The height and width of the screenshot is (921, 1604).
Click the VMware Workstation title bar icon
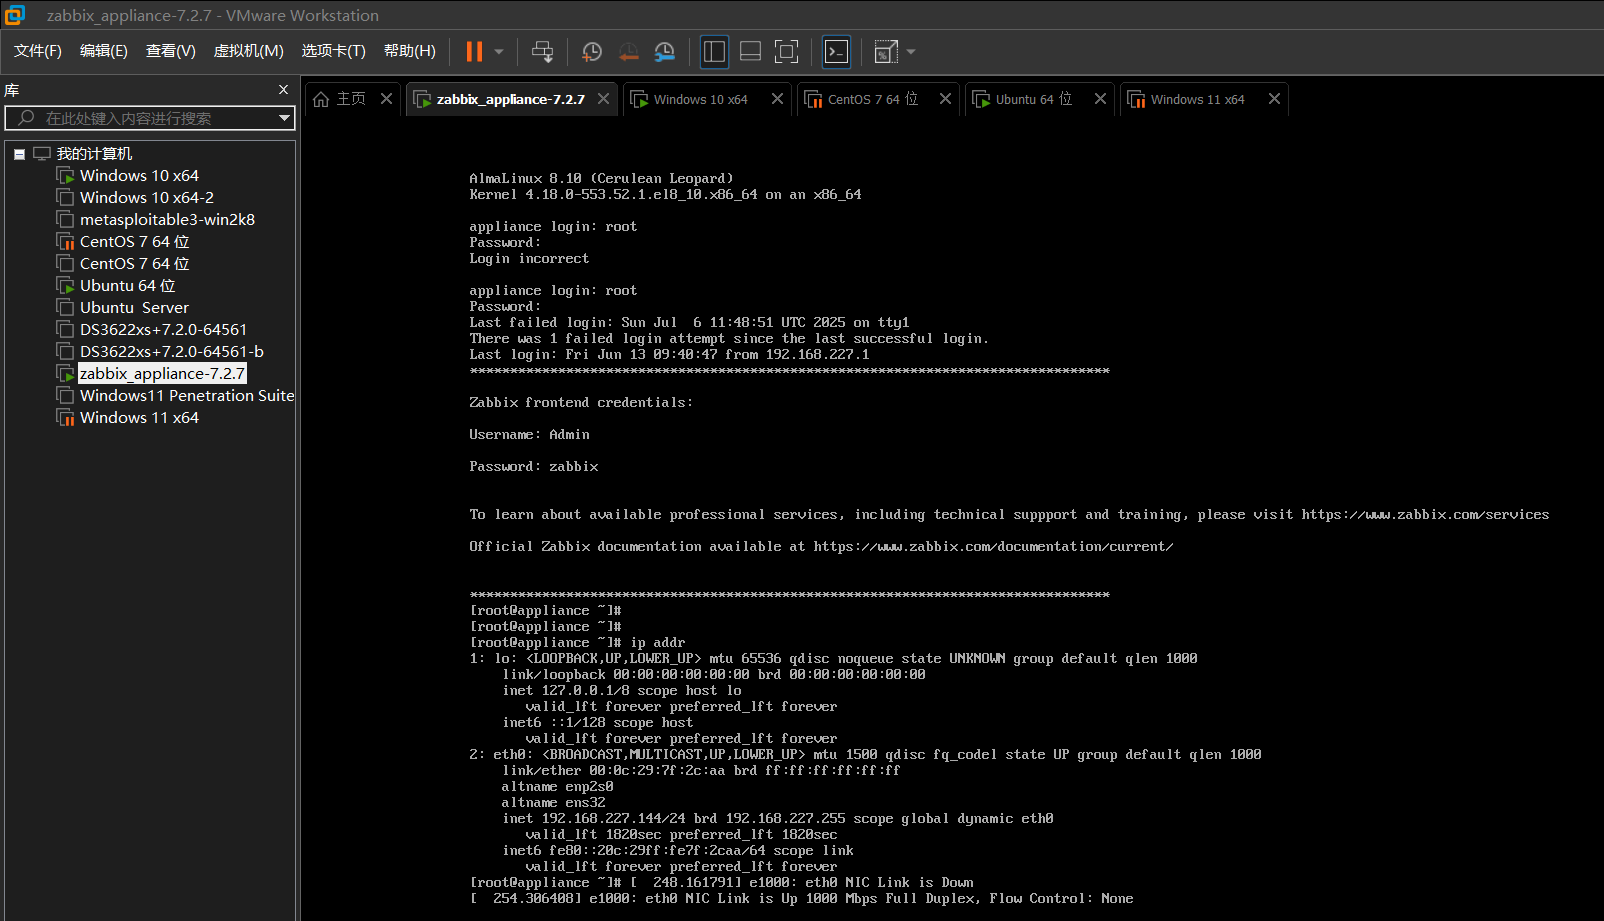(15, 15)
